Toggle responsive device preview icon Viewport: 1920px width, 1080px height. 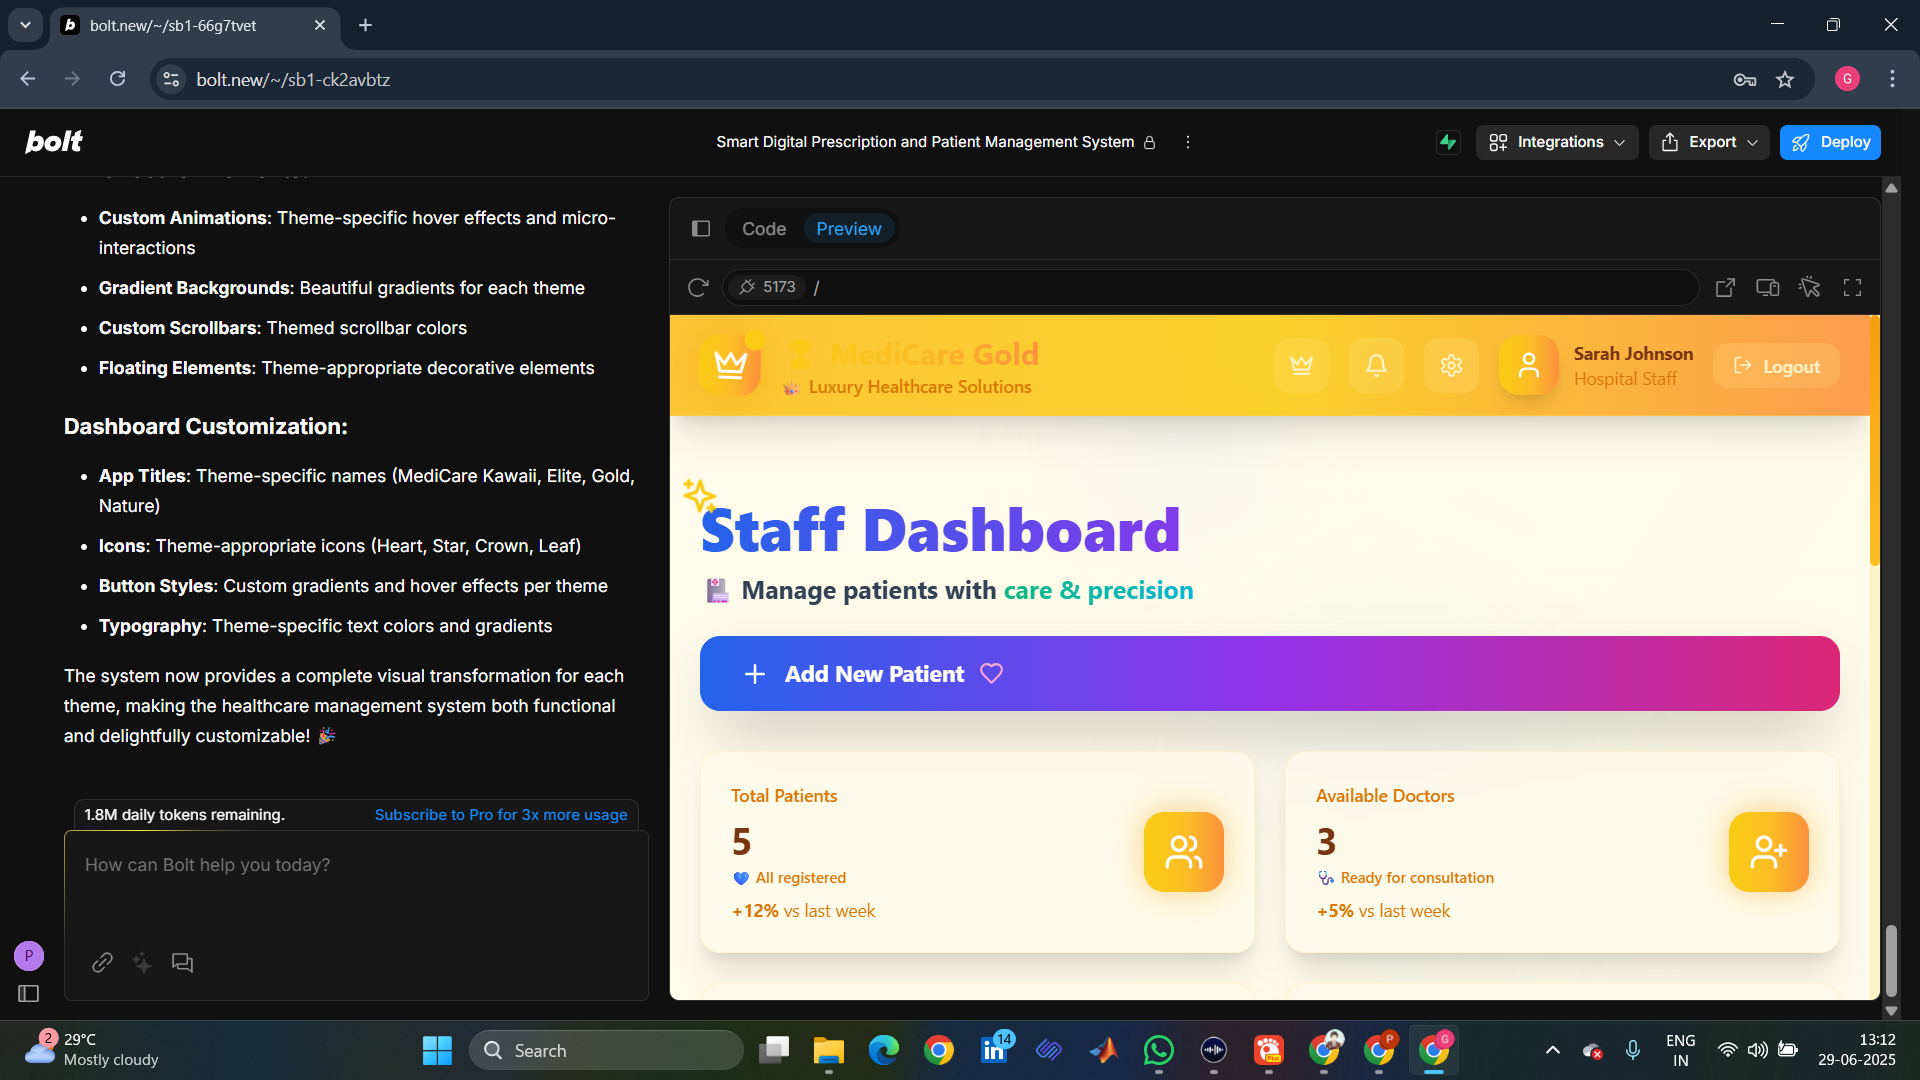[1767, 288]
